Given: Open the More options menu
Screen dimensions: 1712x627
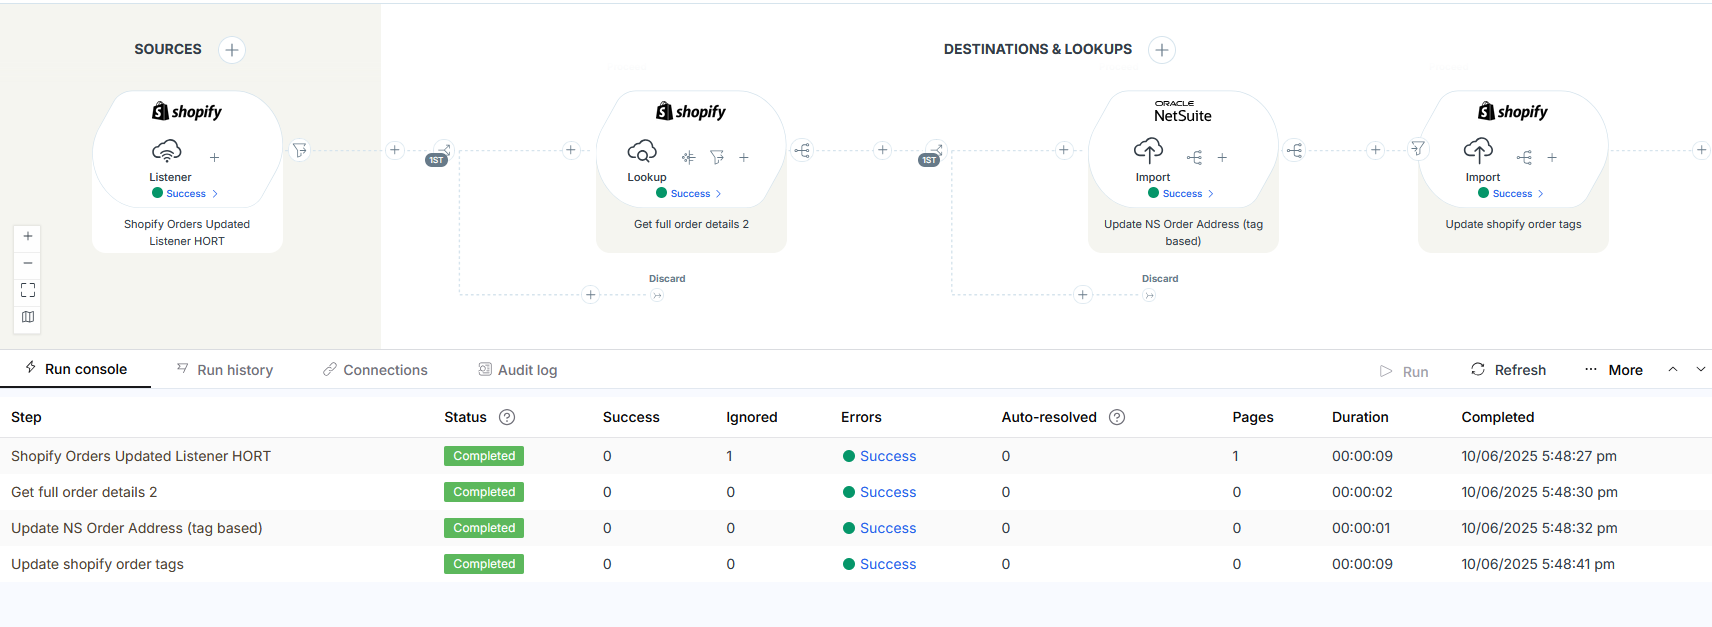Looking at the screenshot, I should point(1614,370).
